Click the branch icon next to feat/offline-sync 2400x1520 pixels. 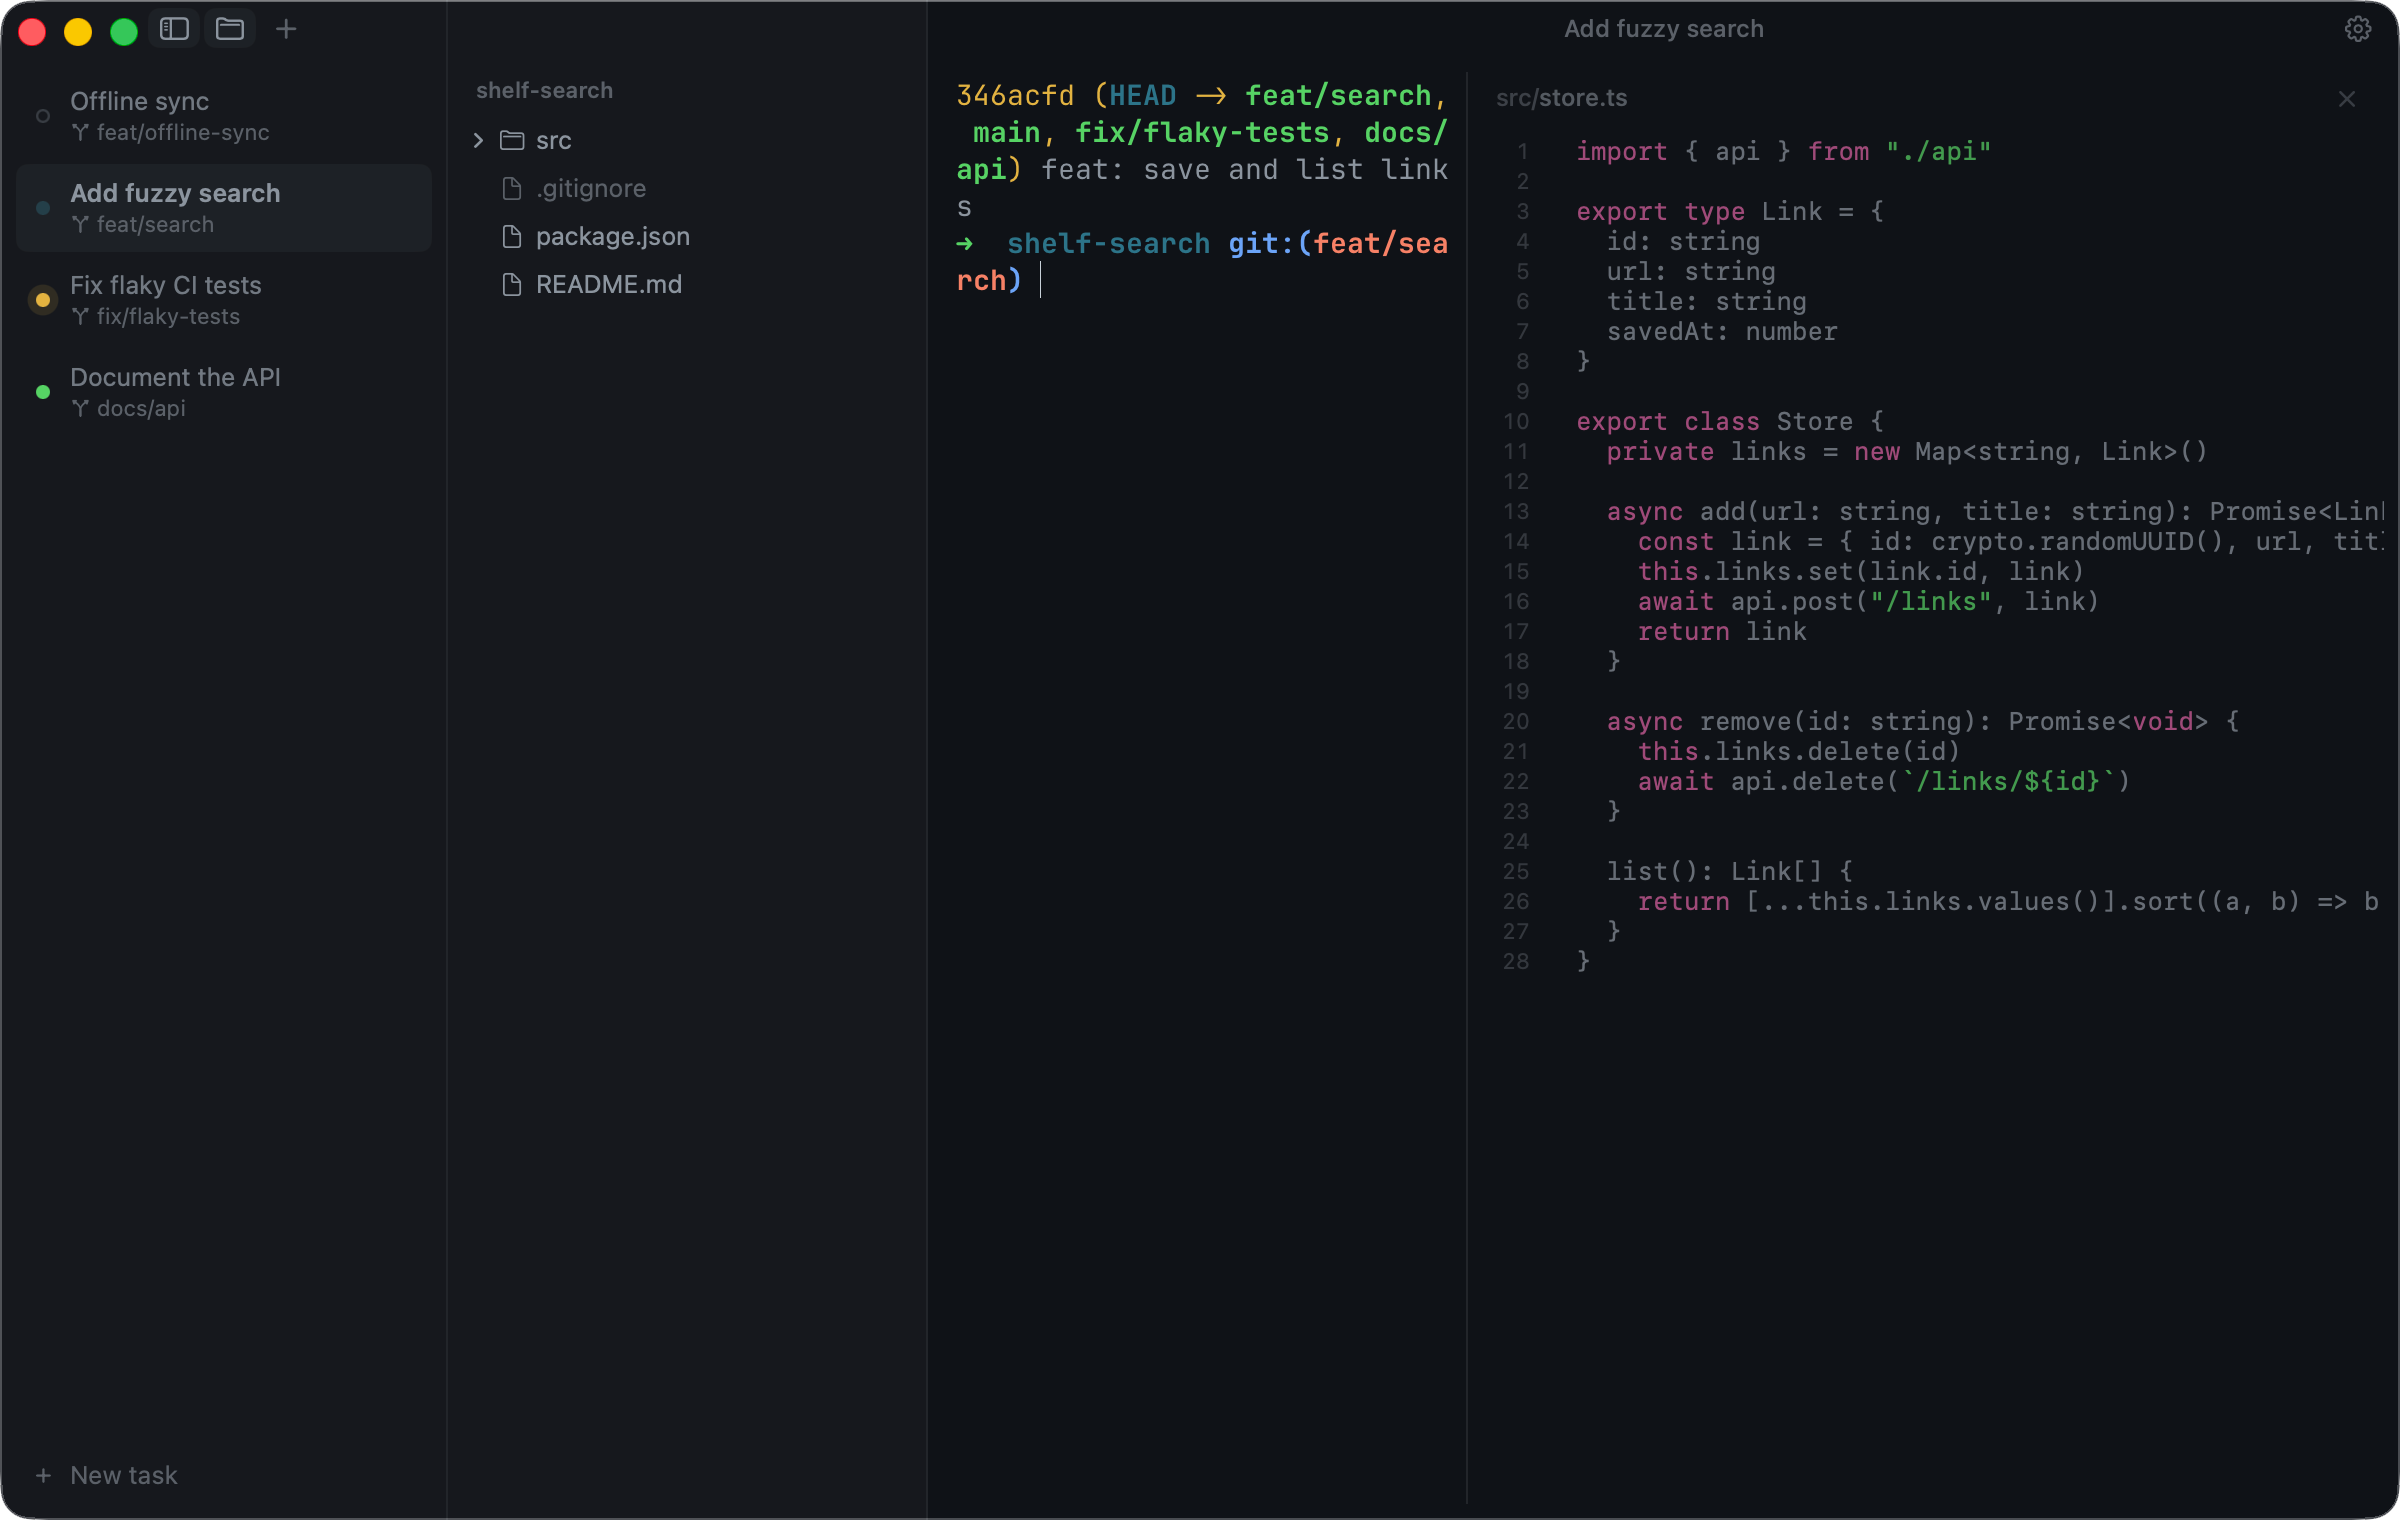81,132
